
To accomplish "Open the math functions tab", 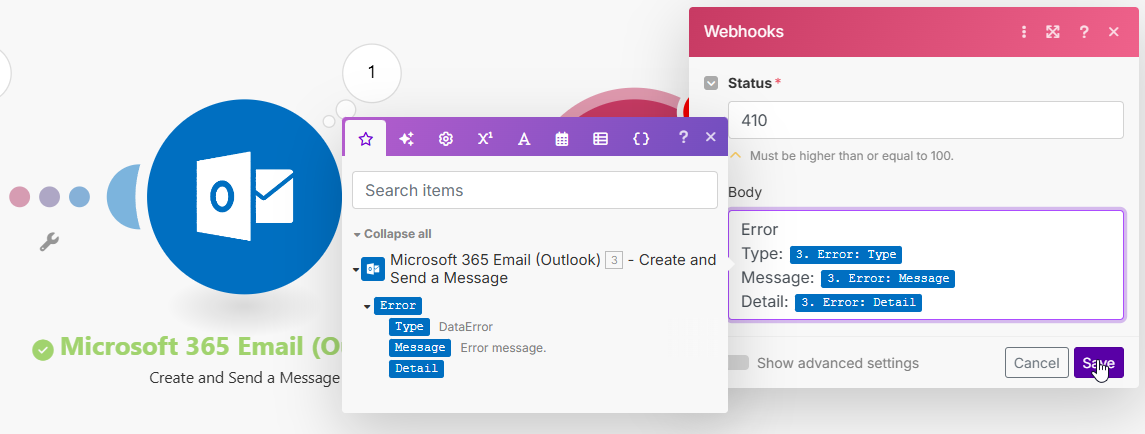I will tap(485, 138).
